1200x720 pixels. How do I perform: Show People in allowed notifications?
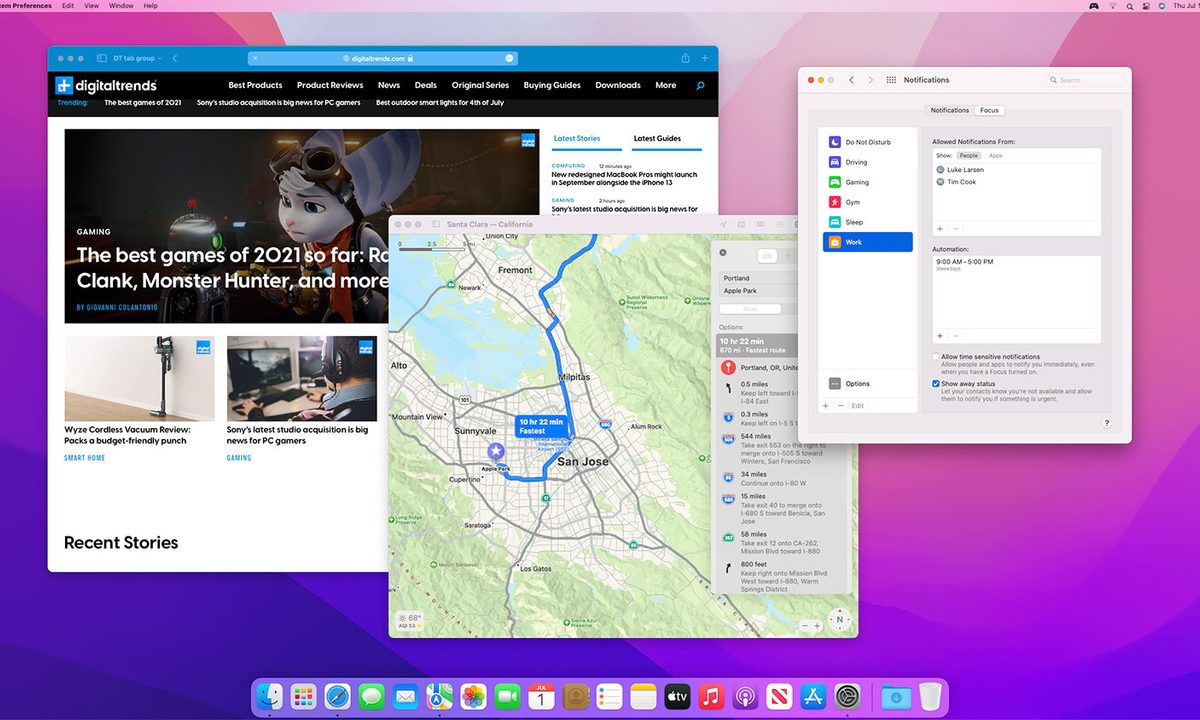tap(969, 156)
